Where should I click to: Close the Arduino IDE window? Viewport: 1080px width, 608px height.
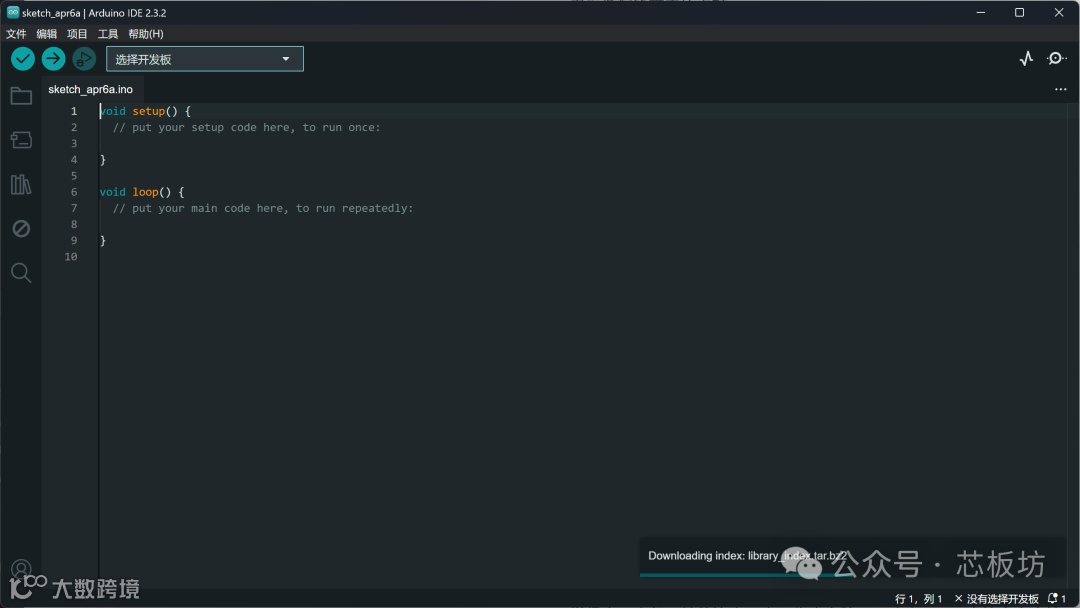pos(1059,12)
